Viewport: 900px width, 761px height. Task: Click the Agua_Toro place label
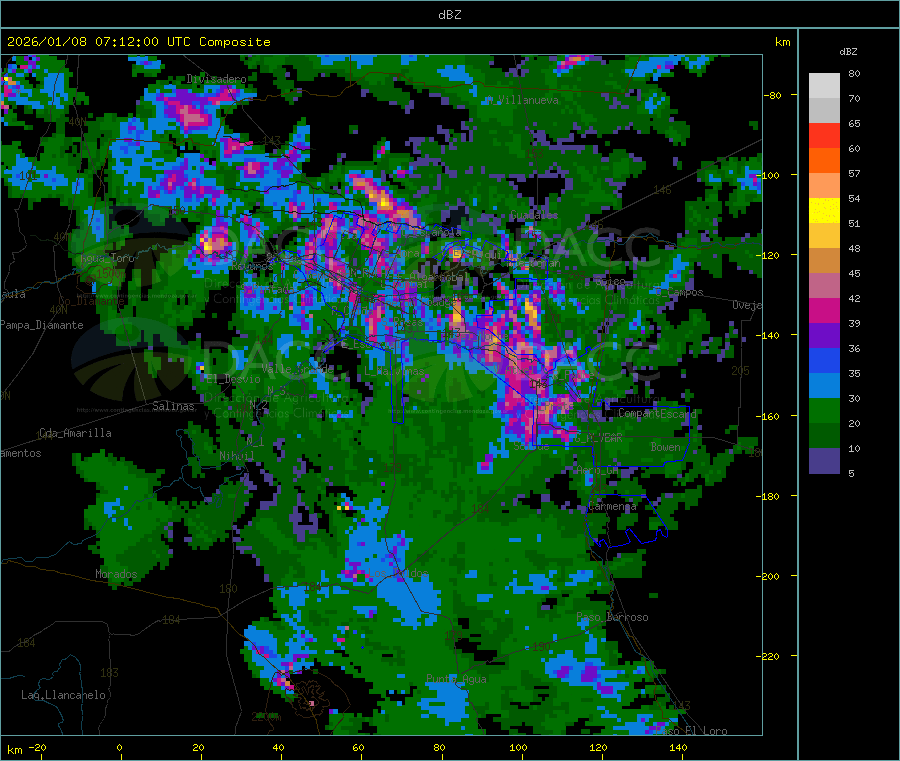point(107,258)
